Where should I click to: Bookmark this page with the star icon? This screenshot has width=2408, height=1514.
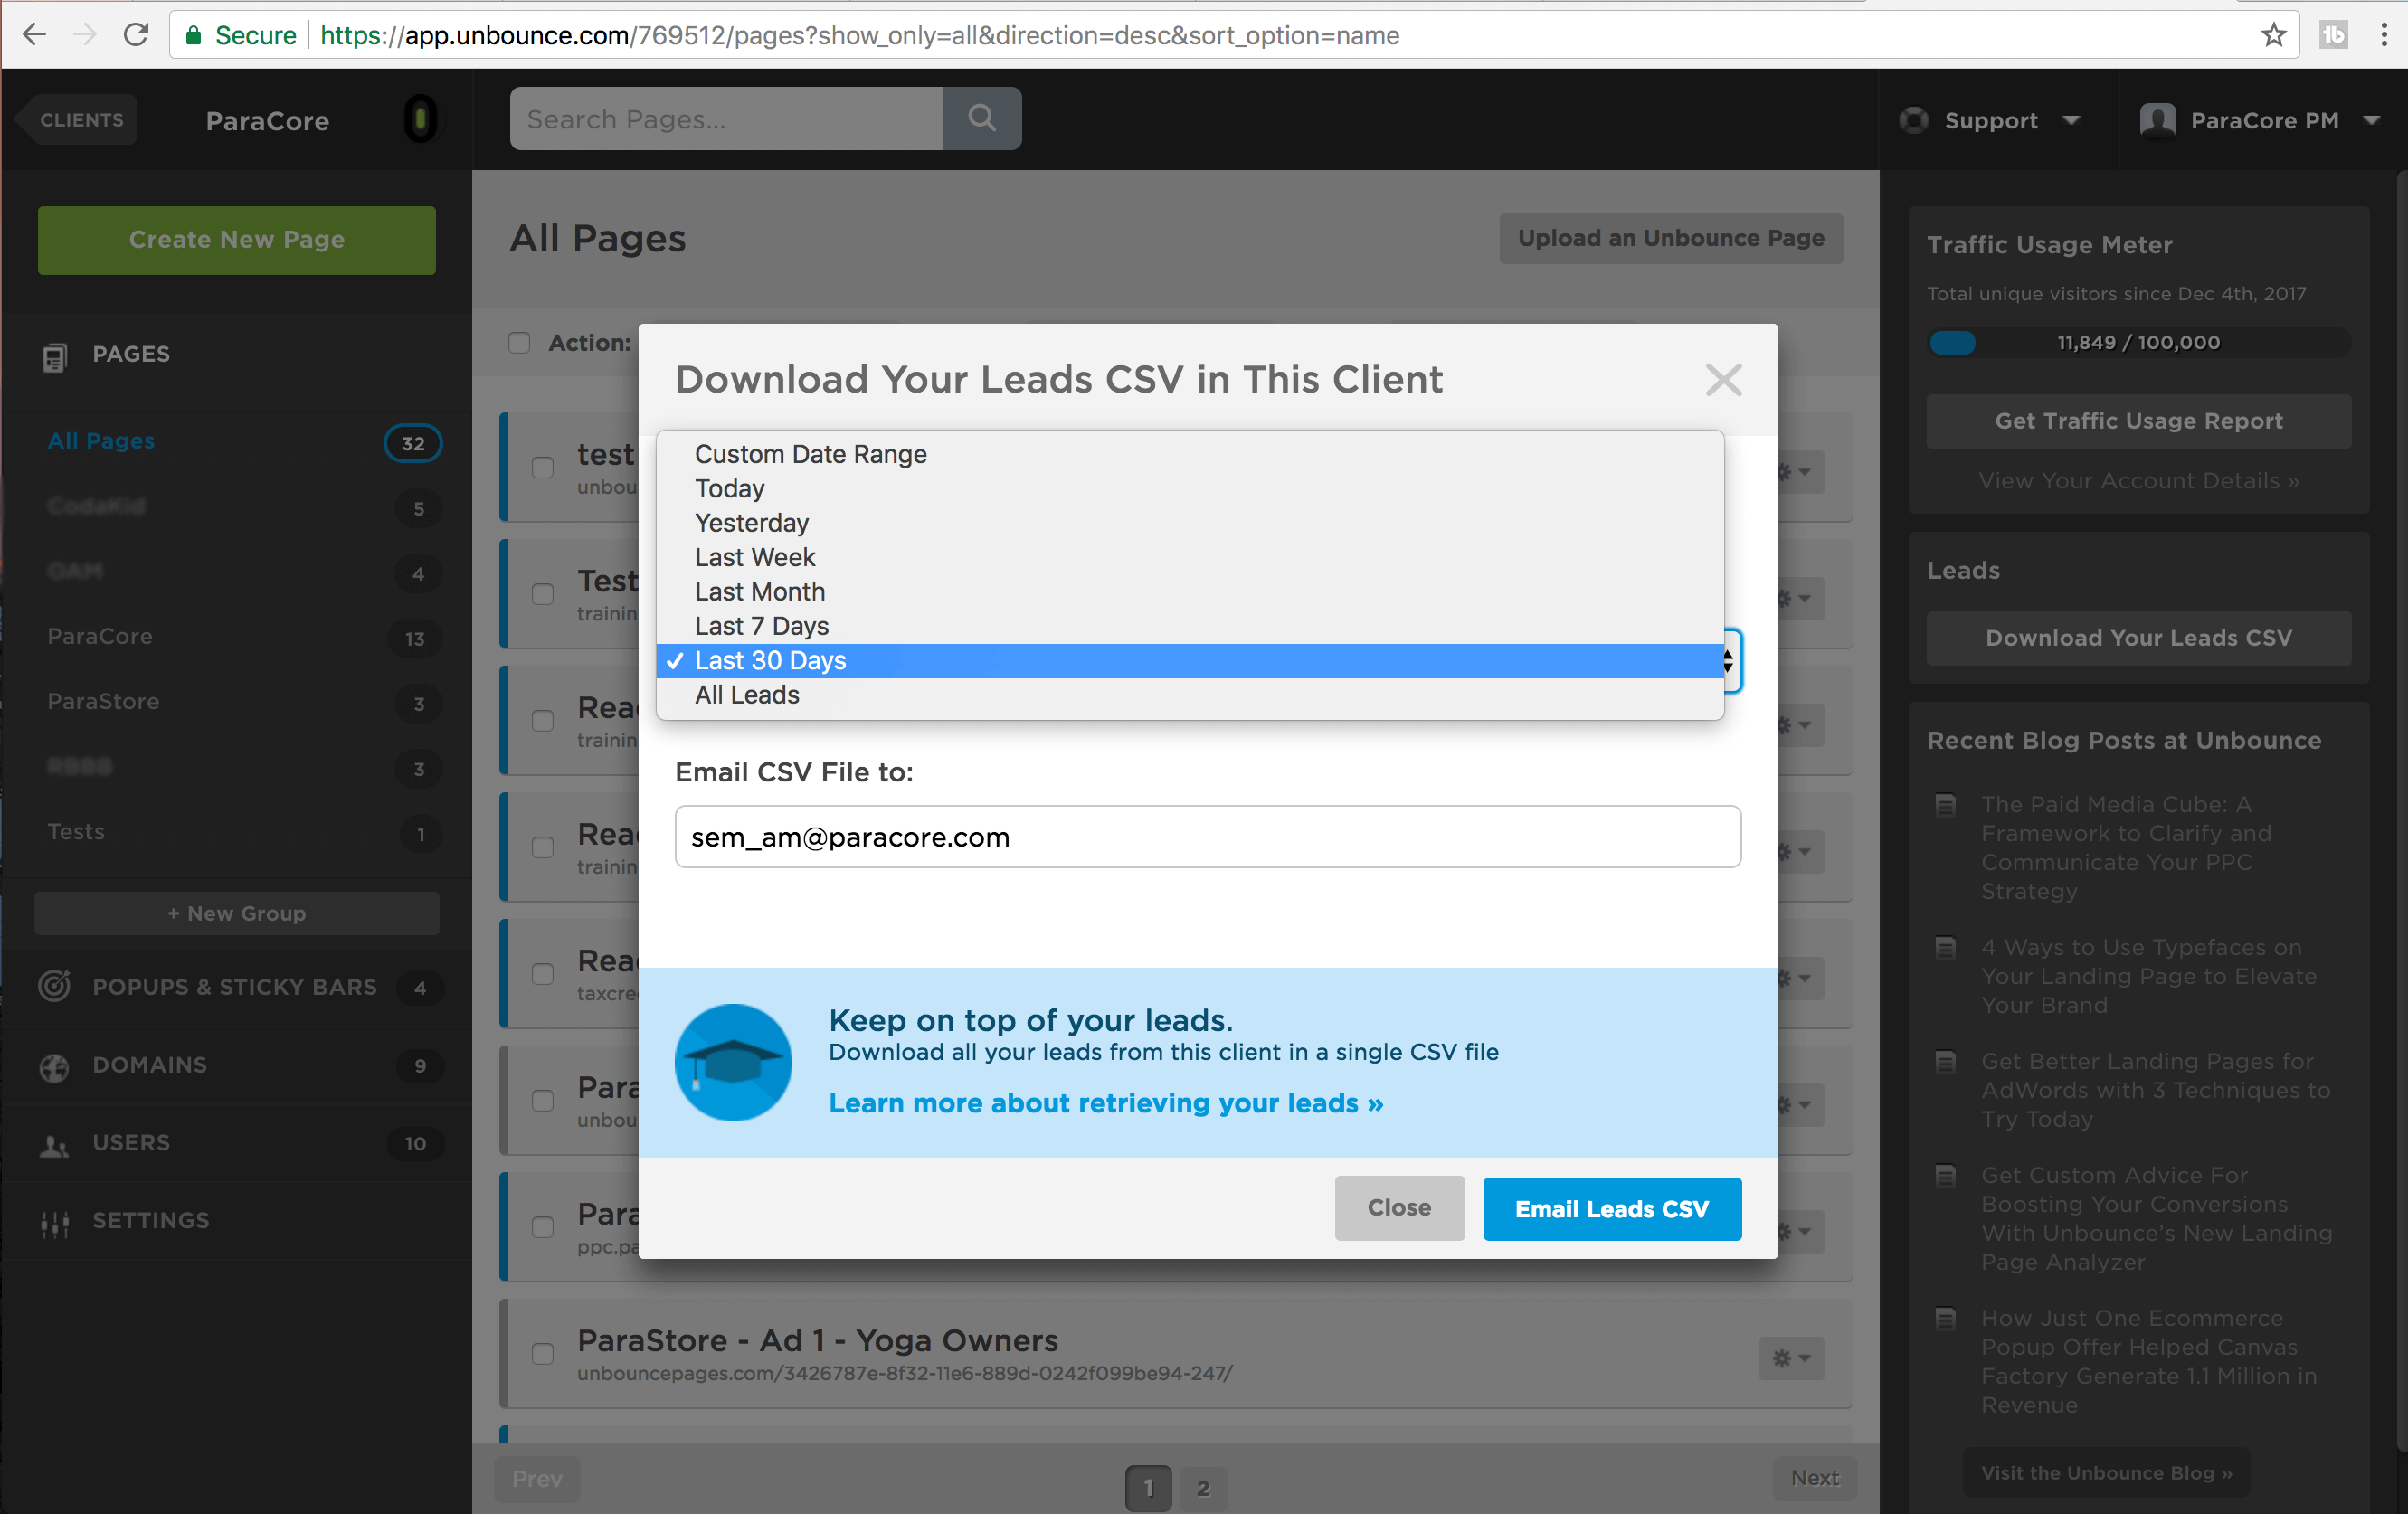click(2273, 35)
